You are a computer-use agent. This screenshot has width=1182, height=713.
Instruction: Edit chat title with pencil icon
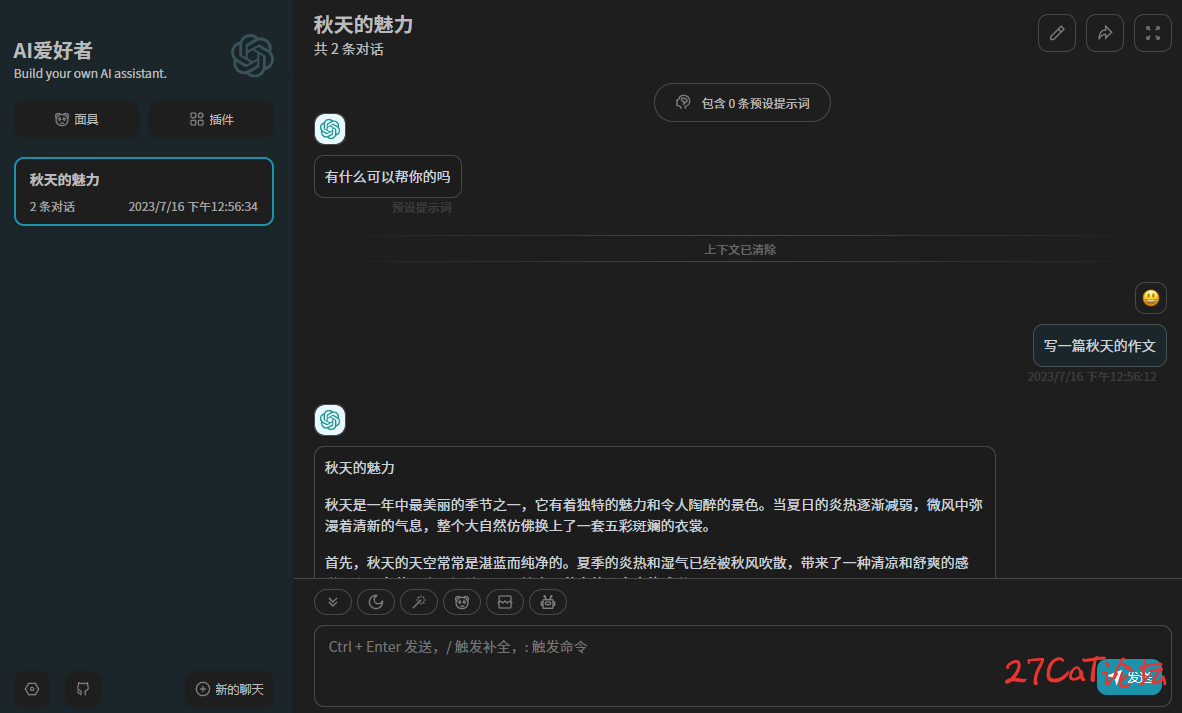point(1057,33)
